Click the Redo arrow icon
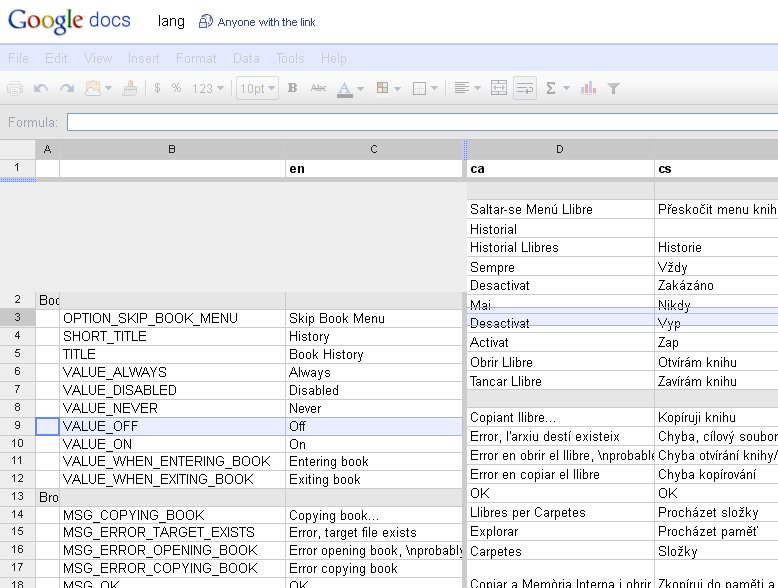Image resolution: width=778 pixels, height=588 pixels. coord(67,88)
